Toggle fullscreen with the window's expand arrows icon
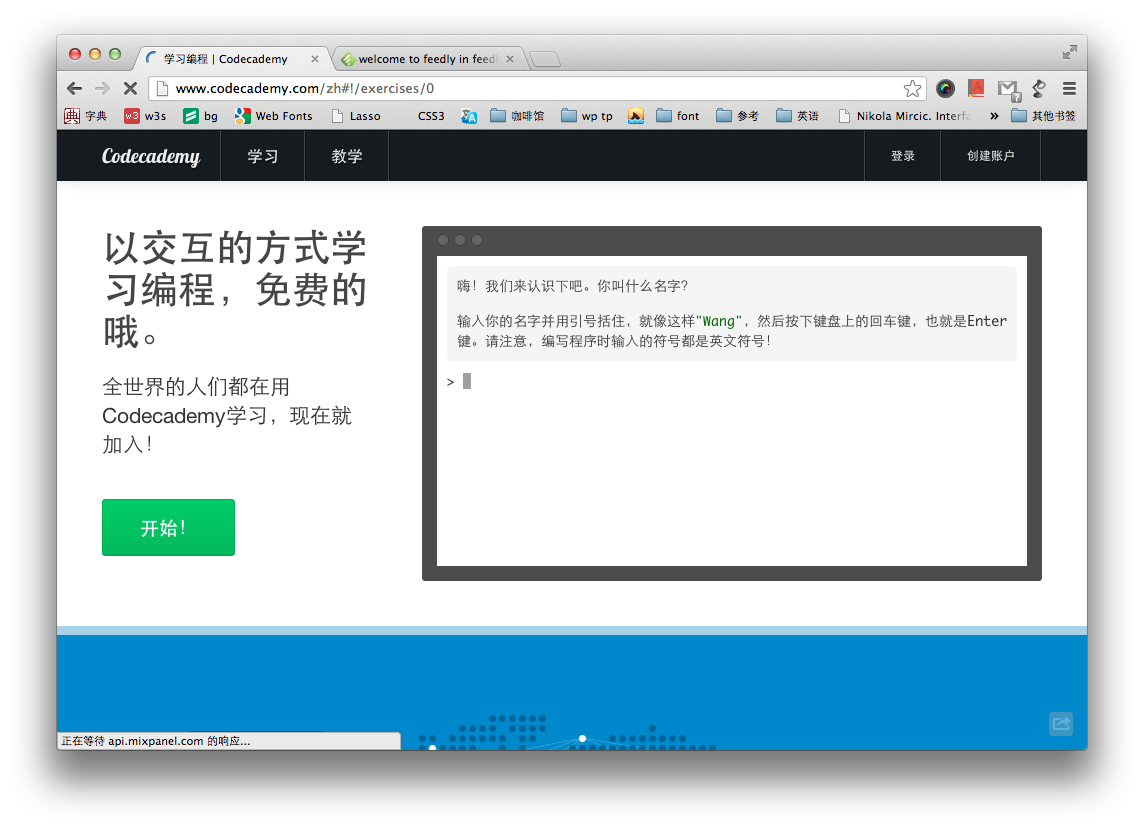Viewport: 1144px width, 829px height. tap(1070, 52)
